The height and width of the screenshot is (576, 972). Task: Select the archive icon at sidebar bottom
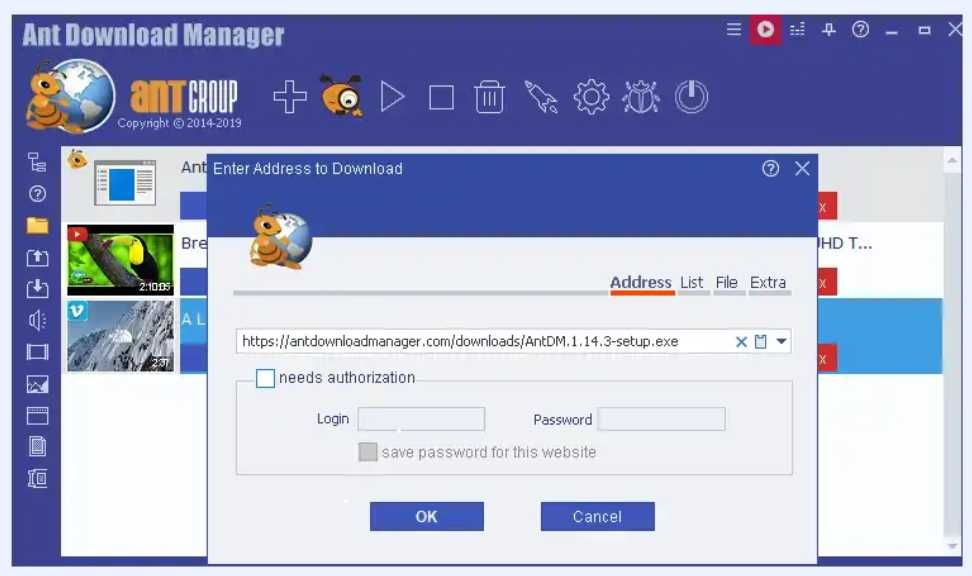tap(37, 478)
